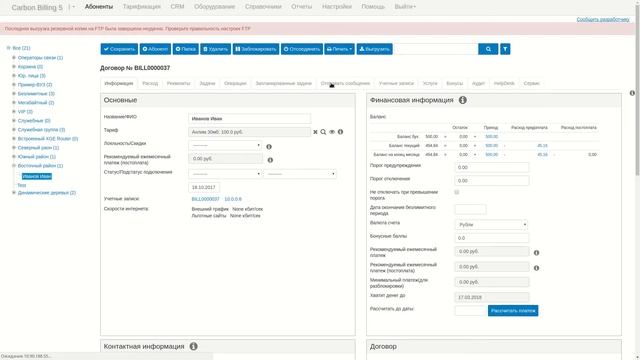Click the Сообщить разработчику link
Image resolution: width=640 pixels, height=360 pixels.
[x=603, y=19]
